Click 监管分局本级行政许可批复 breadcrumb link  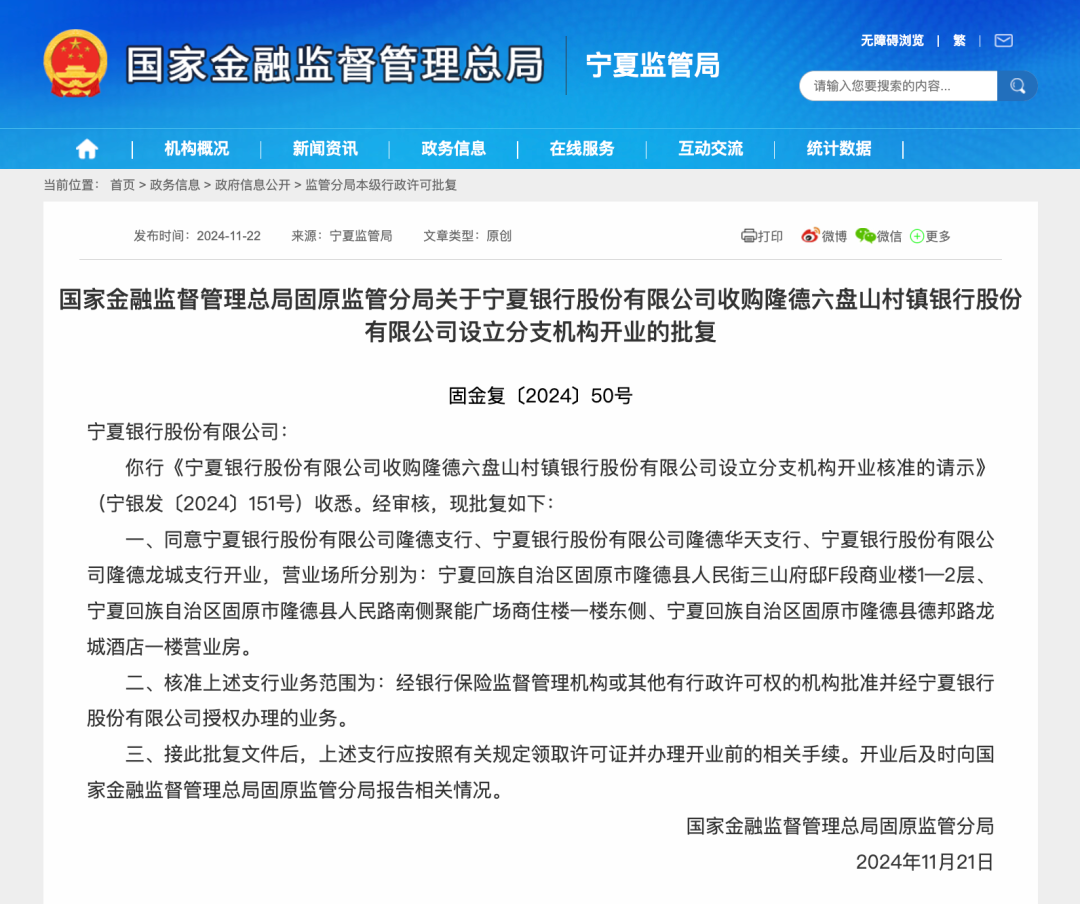pyautogui.click(x=380, y=185)
